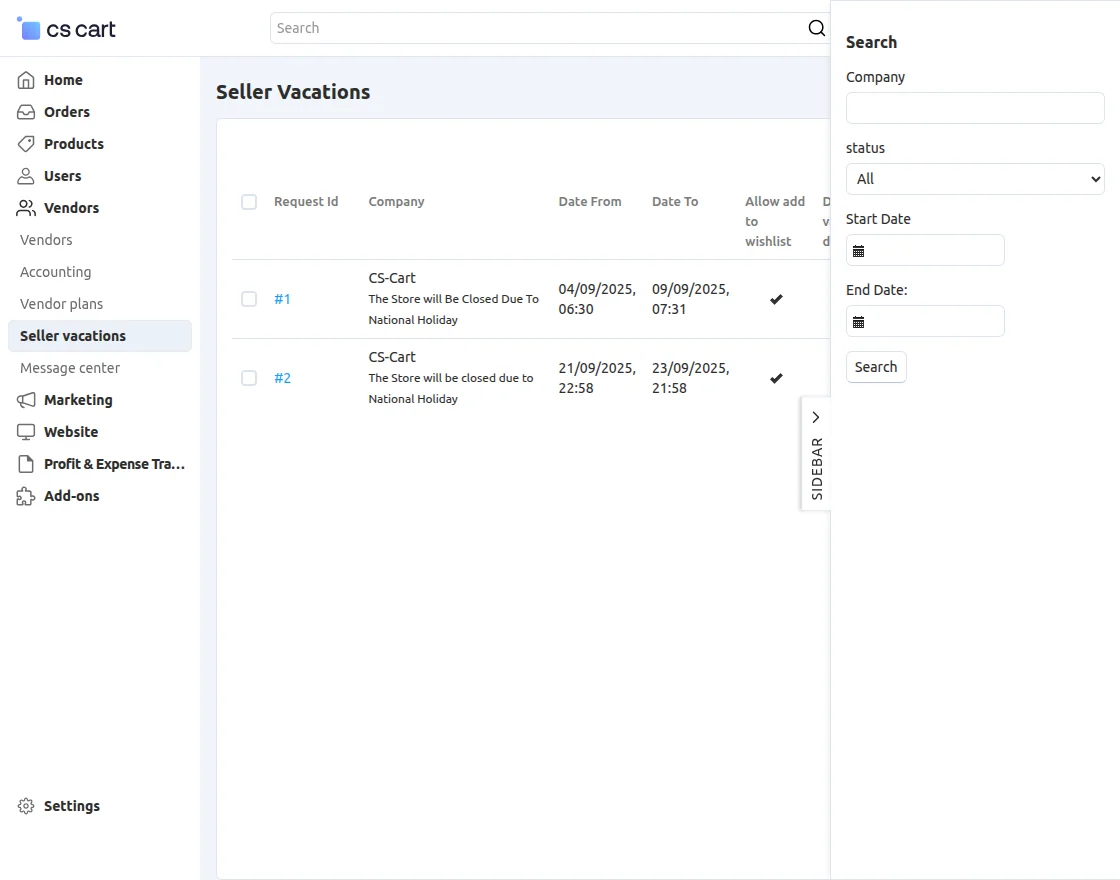Go to Vendor plans submenu item
Screen dimensions: 1120x880
(x=61, y=304)
